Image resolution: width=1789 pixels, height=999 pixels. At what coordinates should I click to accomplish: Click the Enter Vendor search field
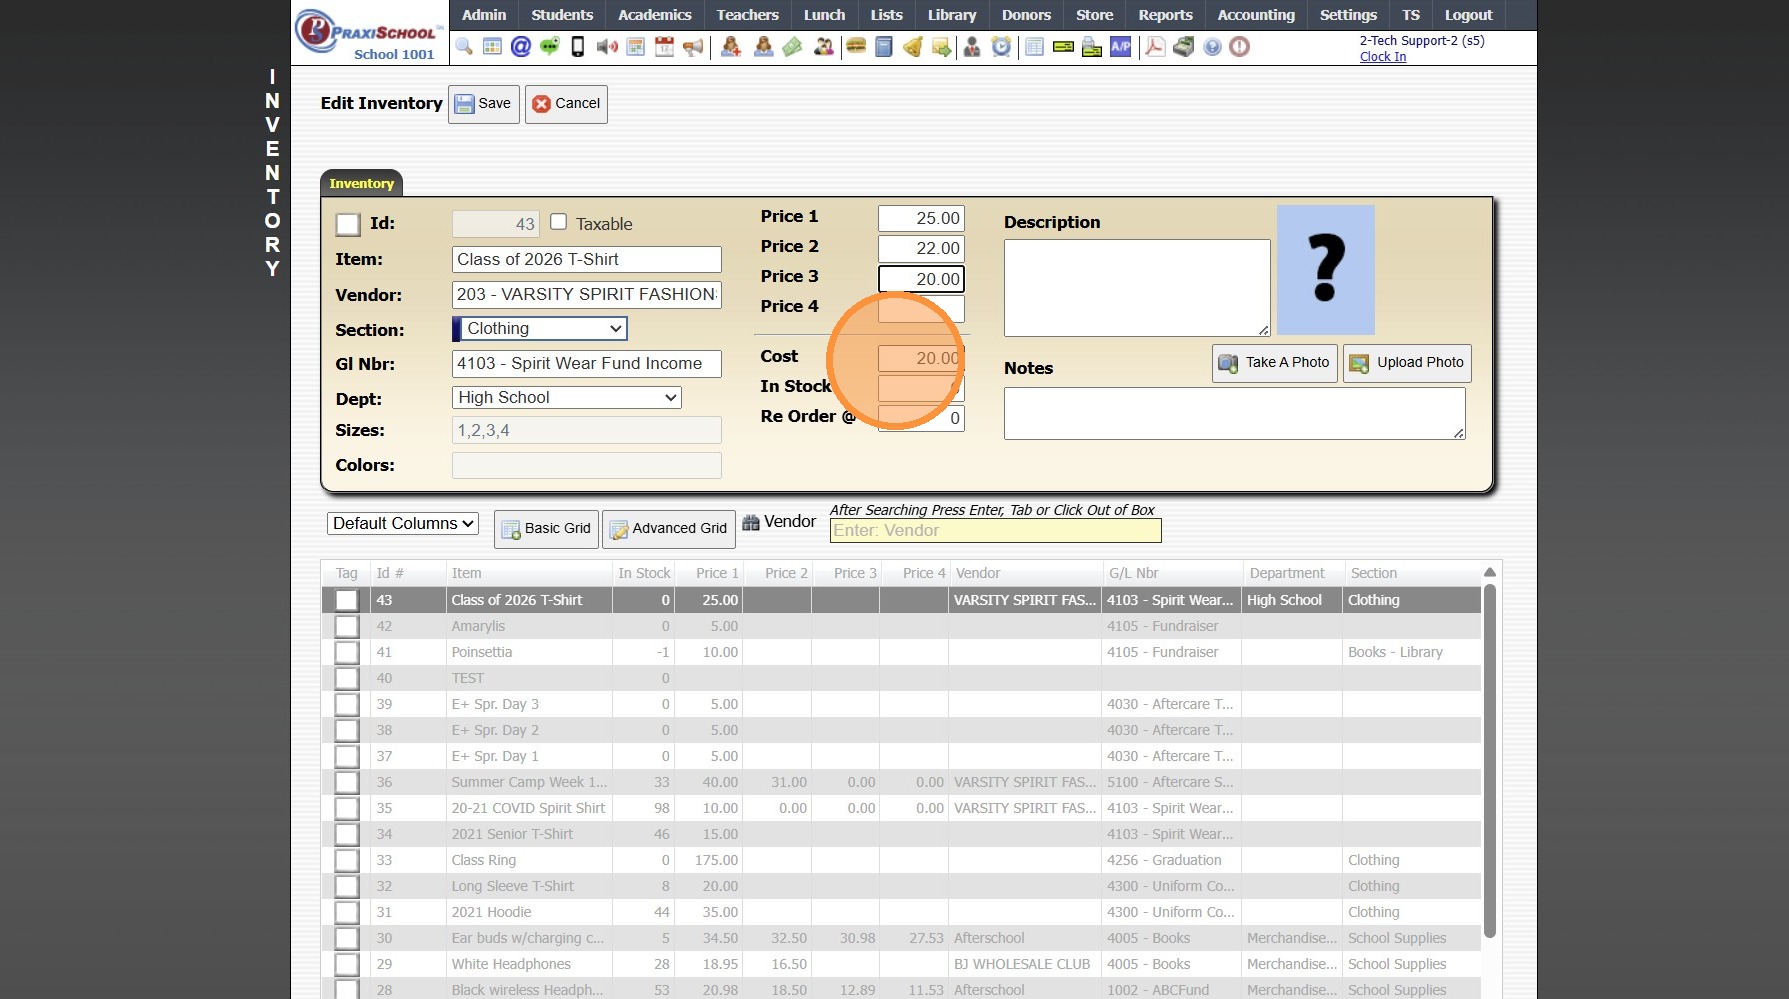pos(995,531)
